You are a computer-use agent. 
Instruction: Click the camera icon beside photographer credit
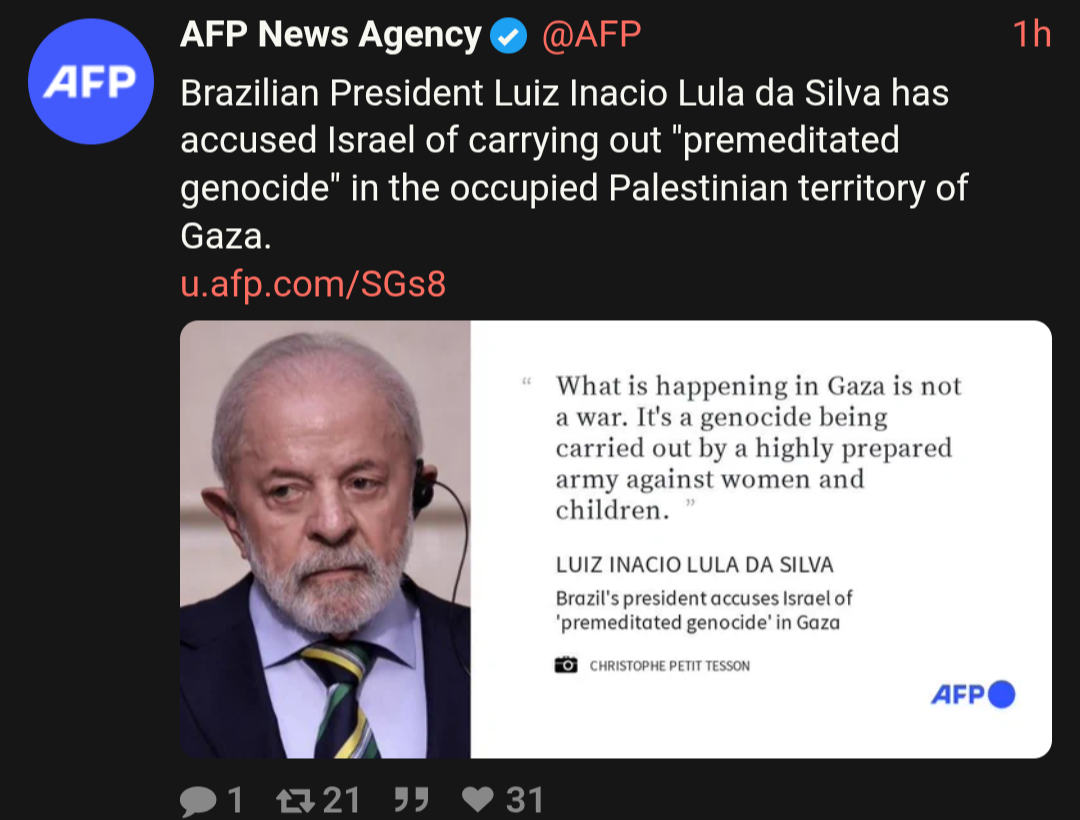pyautogui.click(x=566, y=664)
